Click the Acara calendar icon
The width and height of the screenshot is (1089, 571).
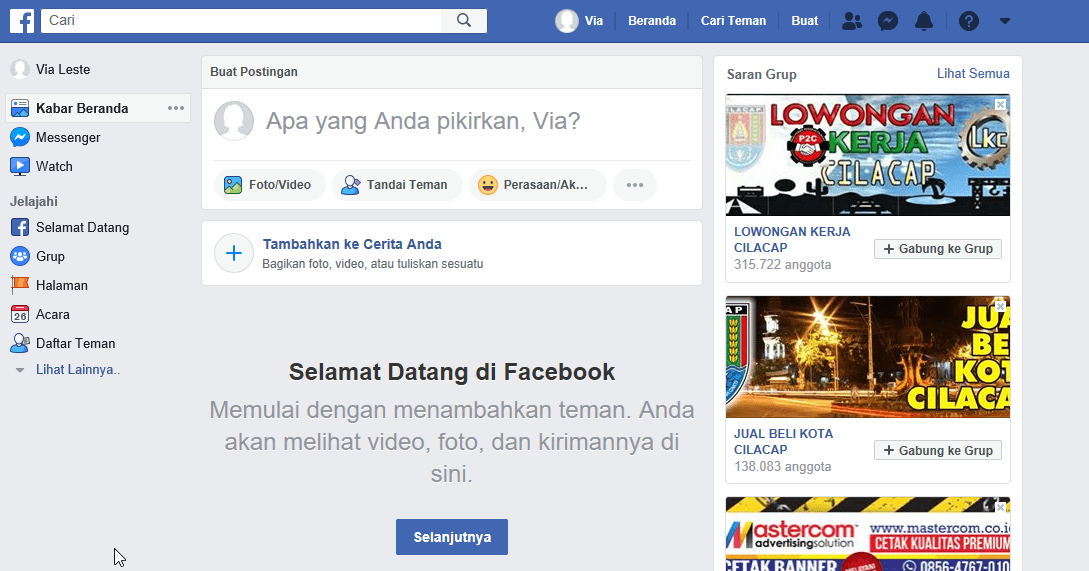click(19, 314)
